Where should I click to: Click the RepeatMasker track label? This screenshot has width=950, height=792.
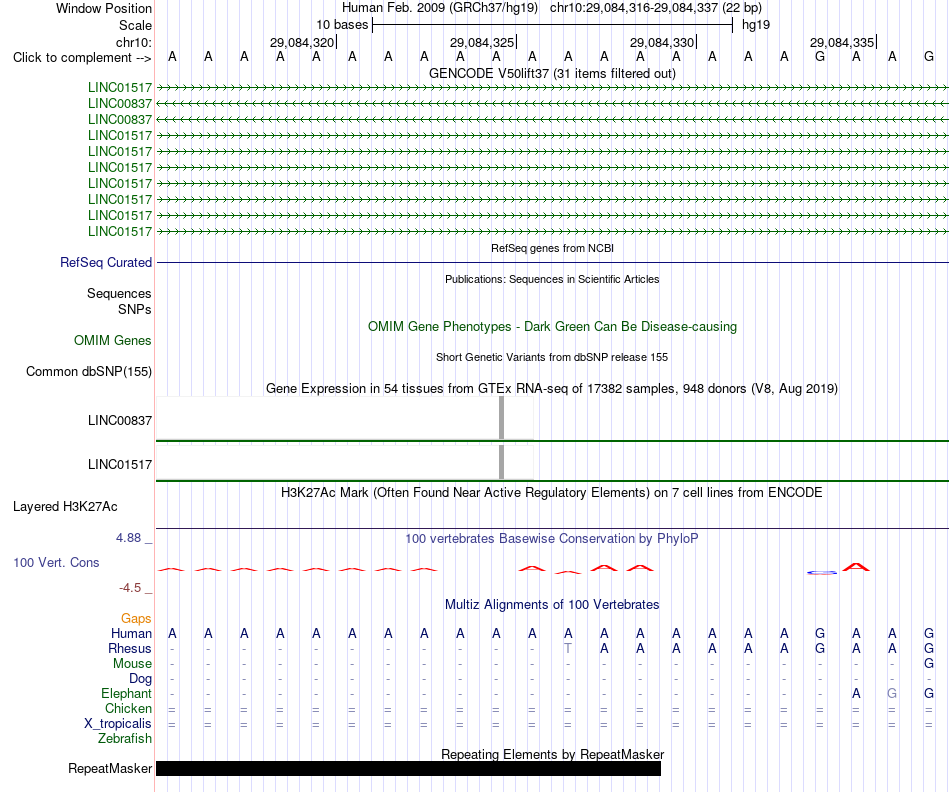(110, 768)
